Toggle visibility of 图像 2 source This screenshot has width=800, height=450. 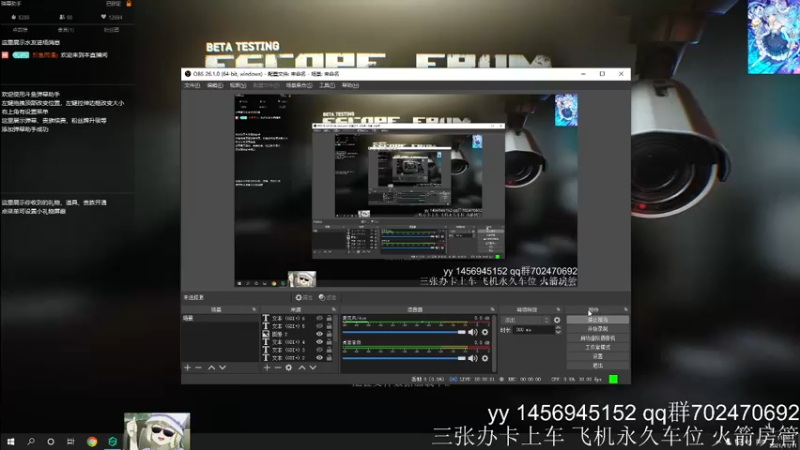[319, 334]
